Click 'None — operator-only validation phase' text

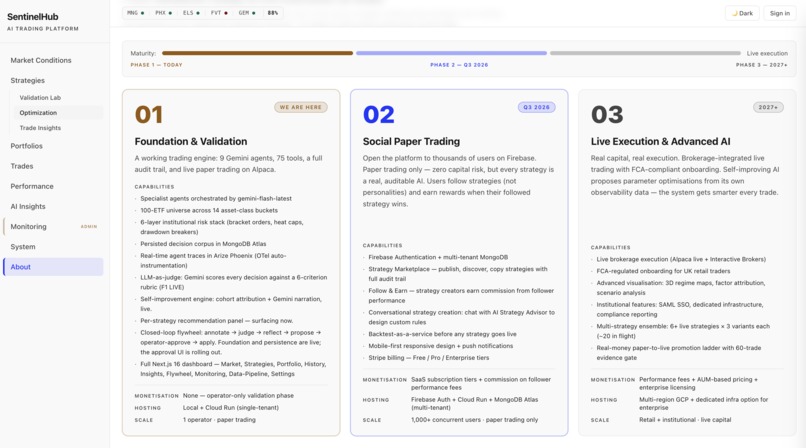click(238, 396)
